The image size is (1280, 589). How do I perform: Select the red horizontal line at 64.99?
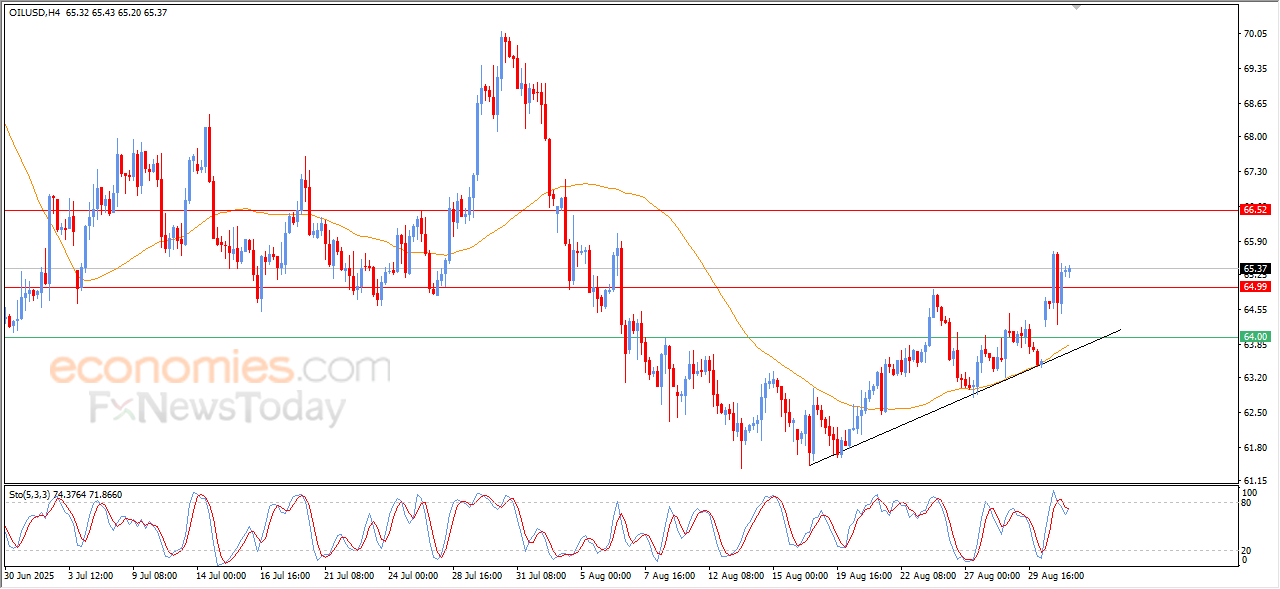[x=620, y=287]
